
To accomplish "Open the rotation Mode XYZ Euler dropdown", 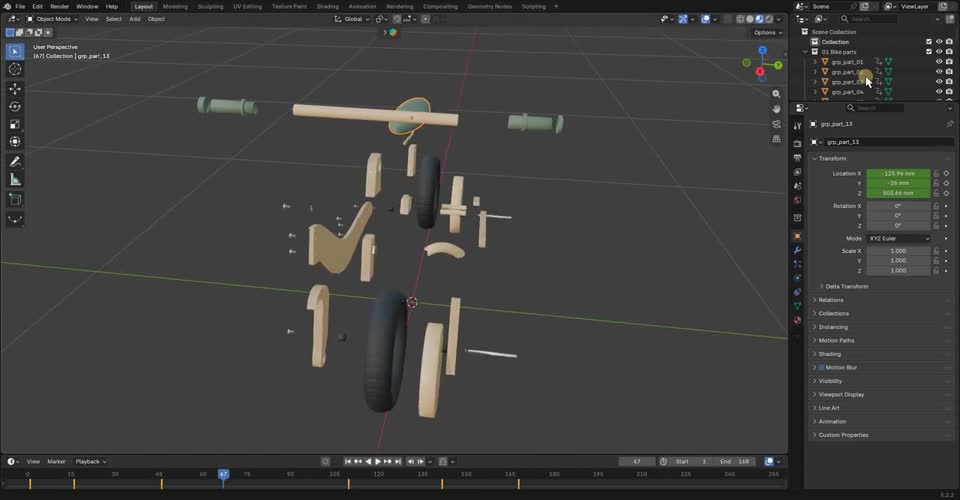I will (898, 238).
